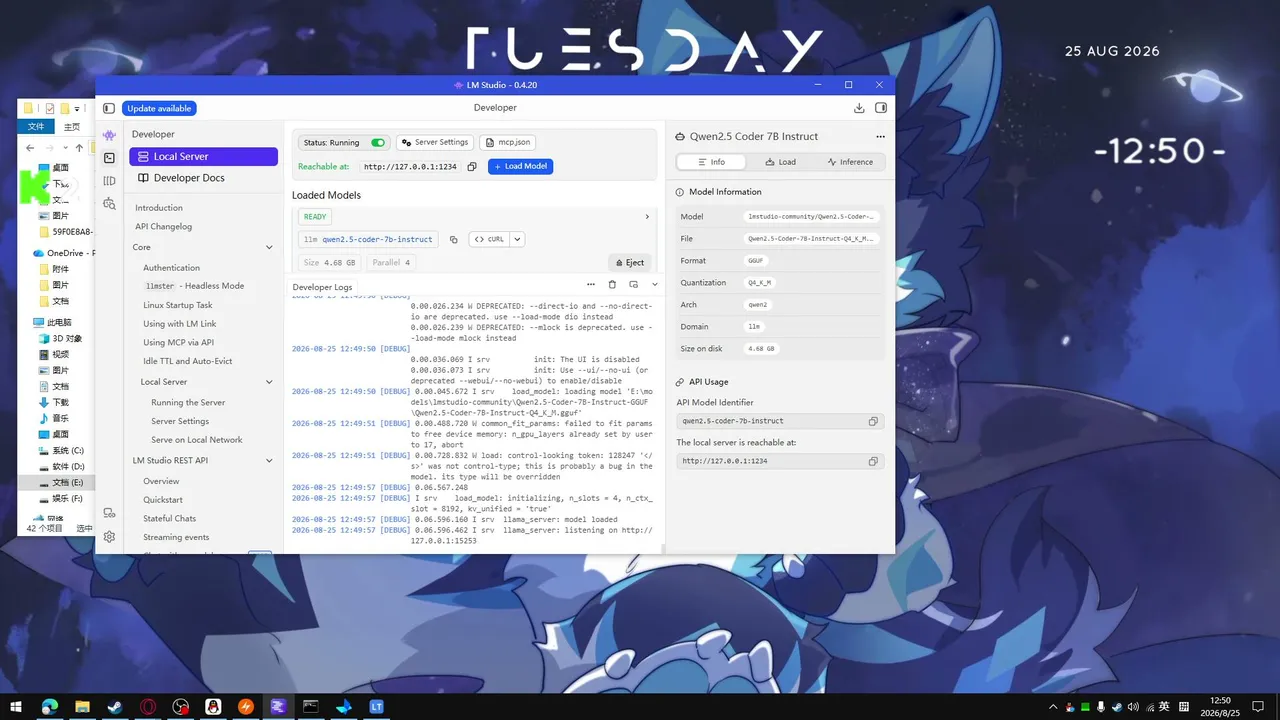Screen dimensions: 1280x720
Task: Open the terminal window taskbar icon
Action: tap(311, 707)
